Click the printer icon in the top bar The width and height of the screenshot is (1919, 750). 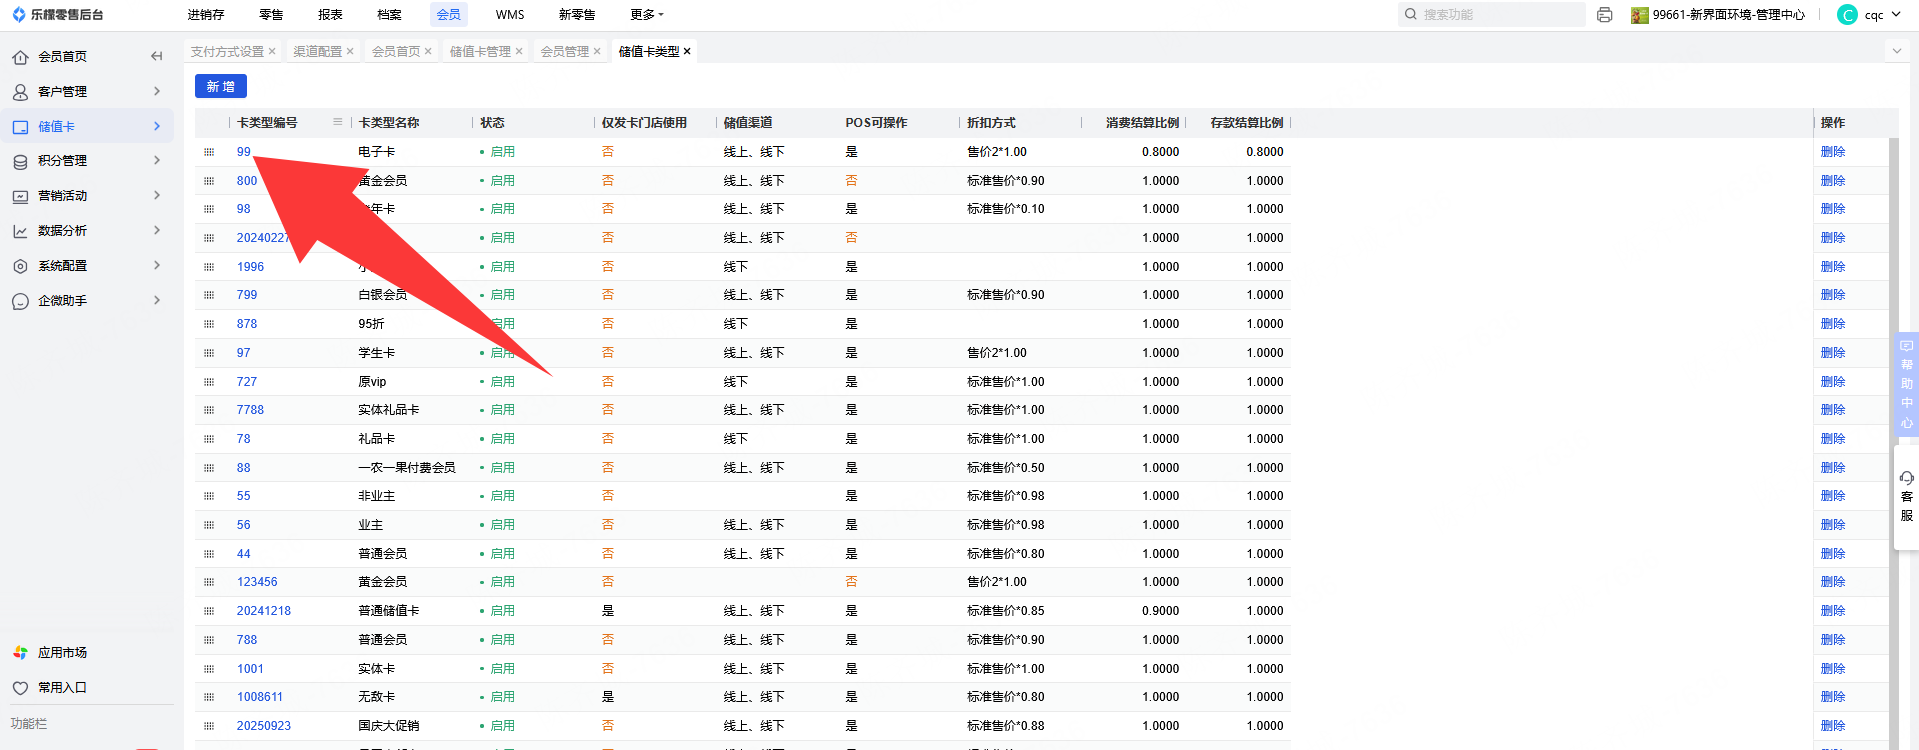[1605, 15]
